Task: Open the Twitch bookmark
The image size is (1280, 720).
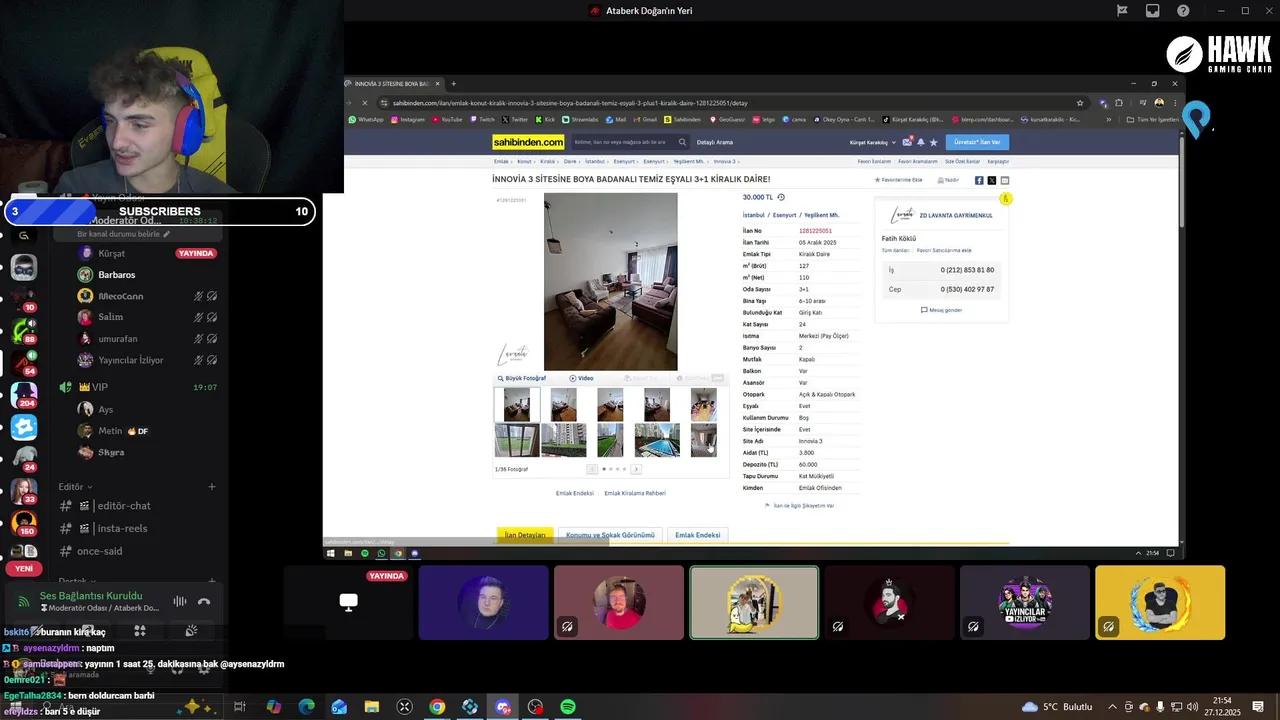Action: click(x=482, y=119)
